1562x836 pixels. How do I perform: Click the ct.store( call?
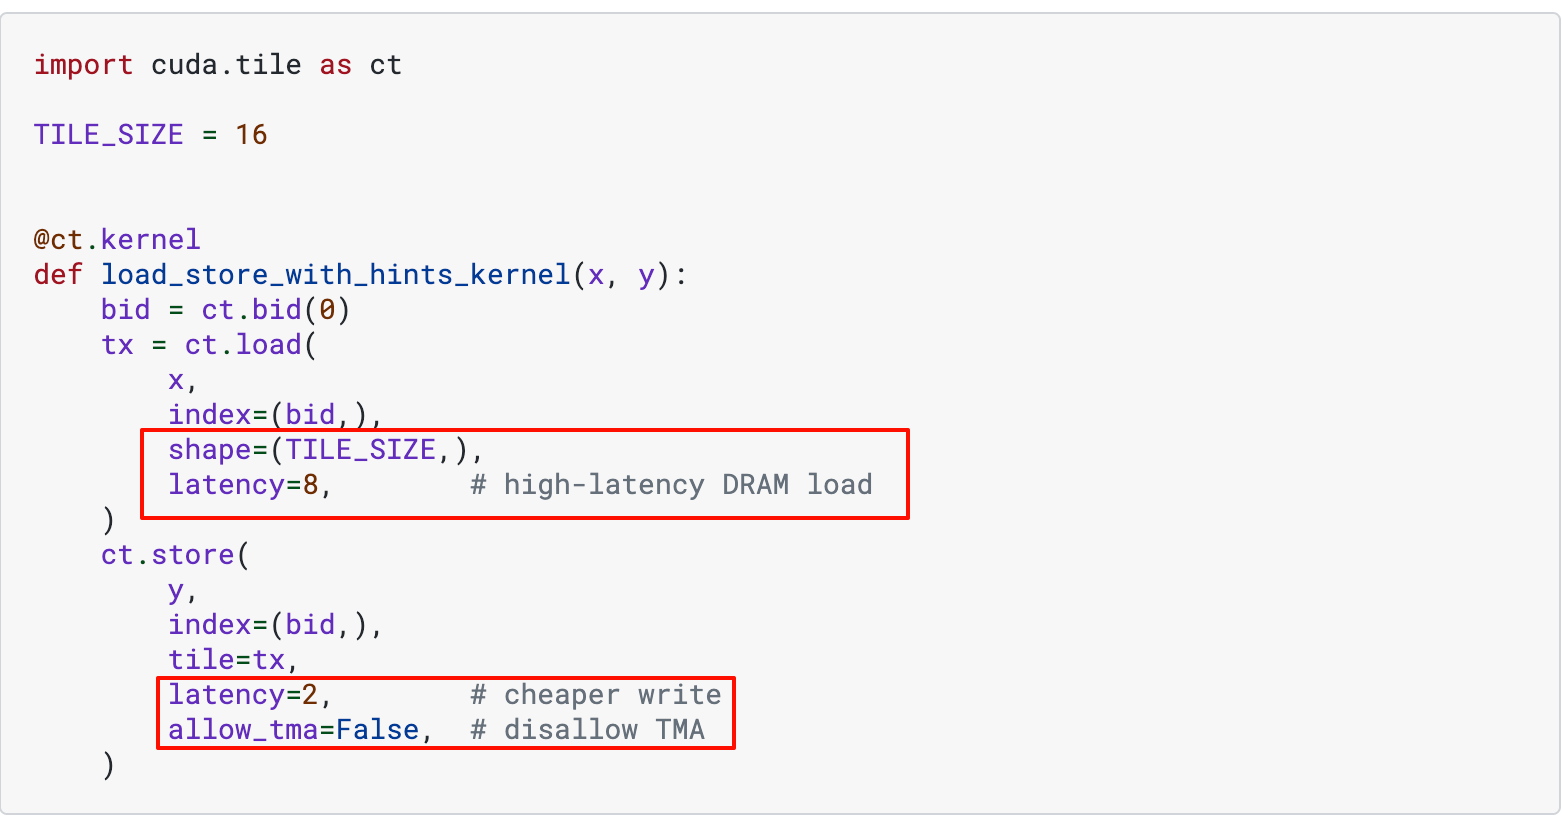175,555
